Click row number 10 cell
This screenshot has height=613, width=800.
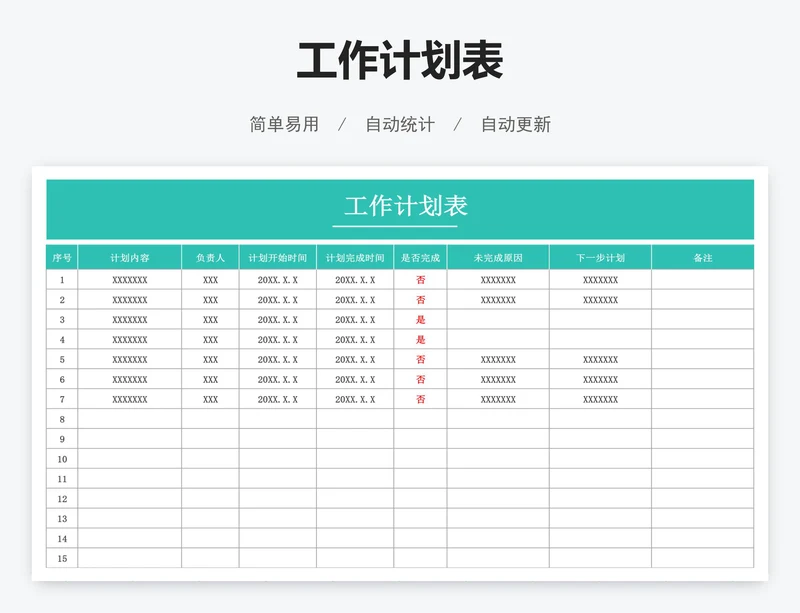62,459
